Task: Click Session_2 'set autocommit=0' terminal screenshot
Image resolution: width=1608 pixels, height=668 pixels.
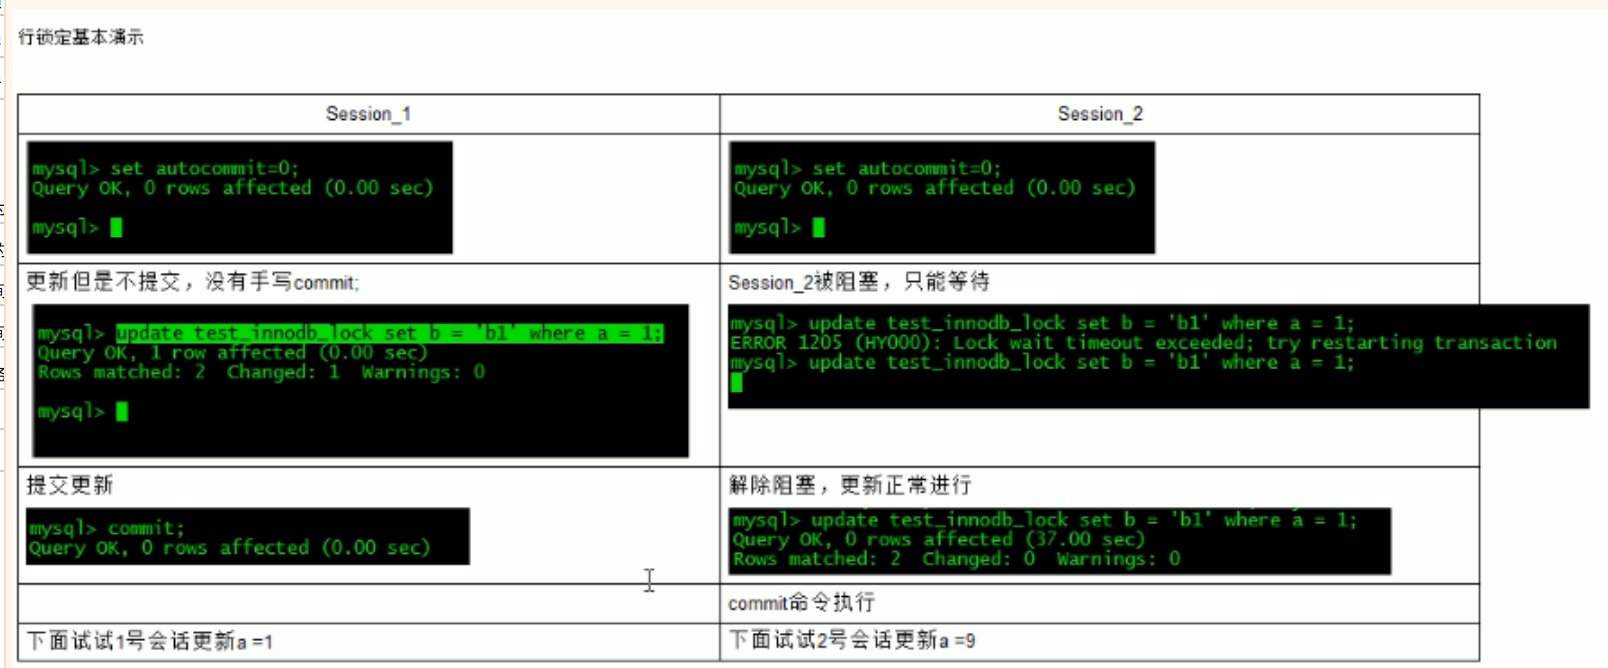Action: point(942,197)
